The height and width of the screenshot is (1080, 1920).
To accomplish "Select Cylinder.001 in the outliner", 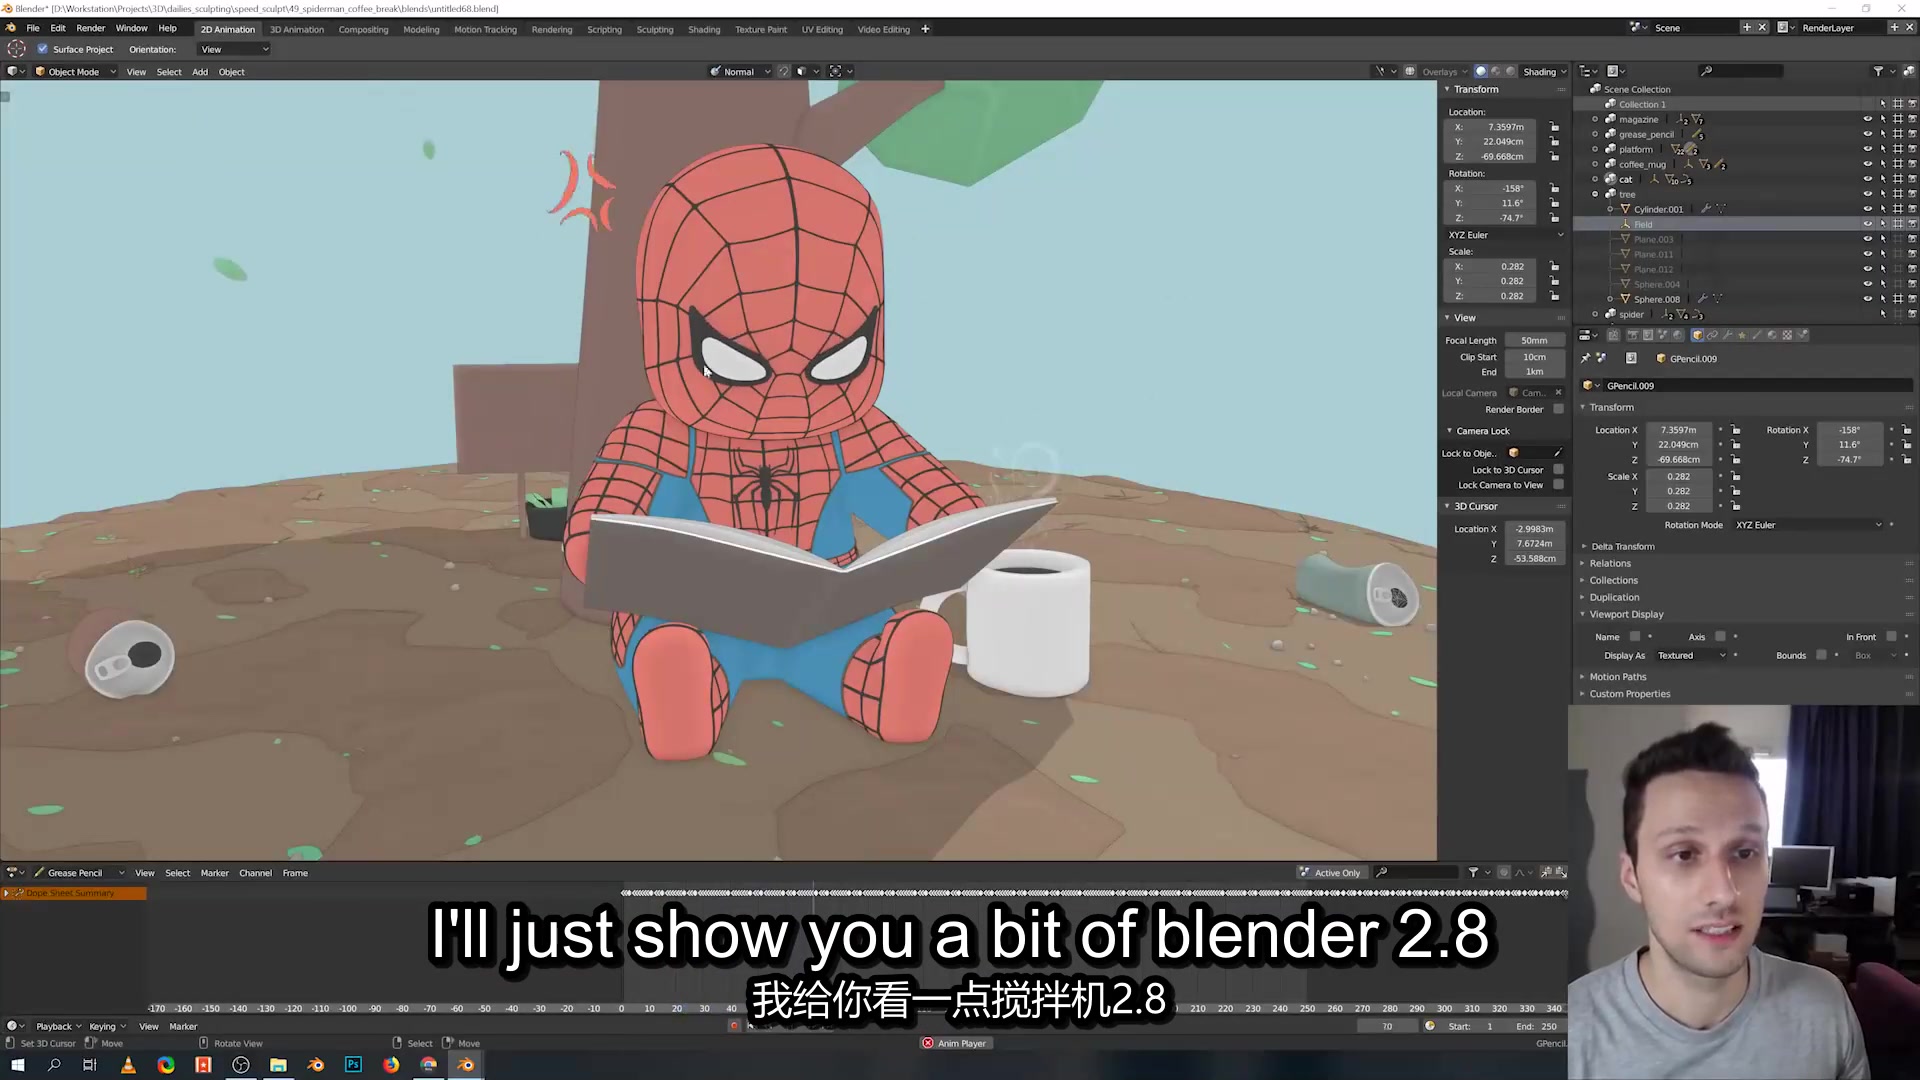I will tap(1658, 209).
